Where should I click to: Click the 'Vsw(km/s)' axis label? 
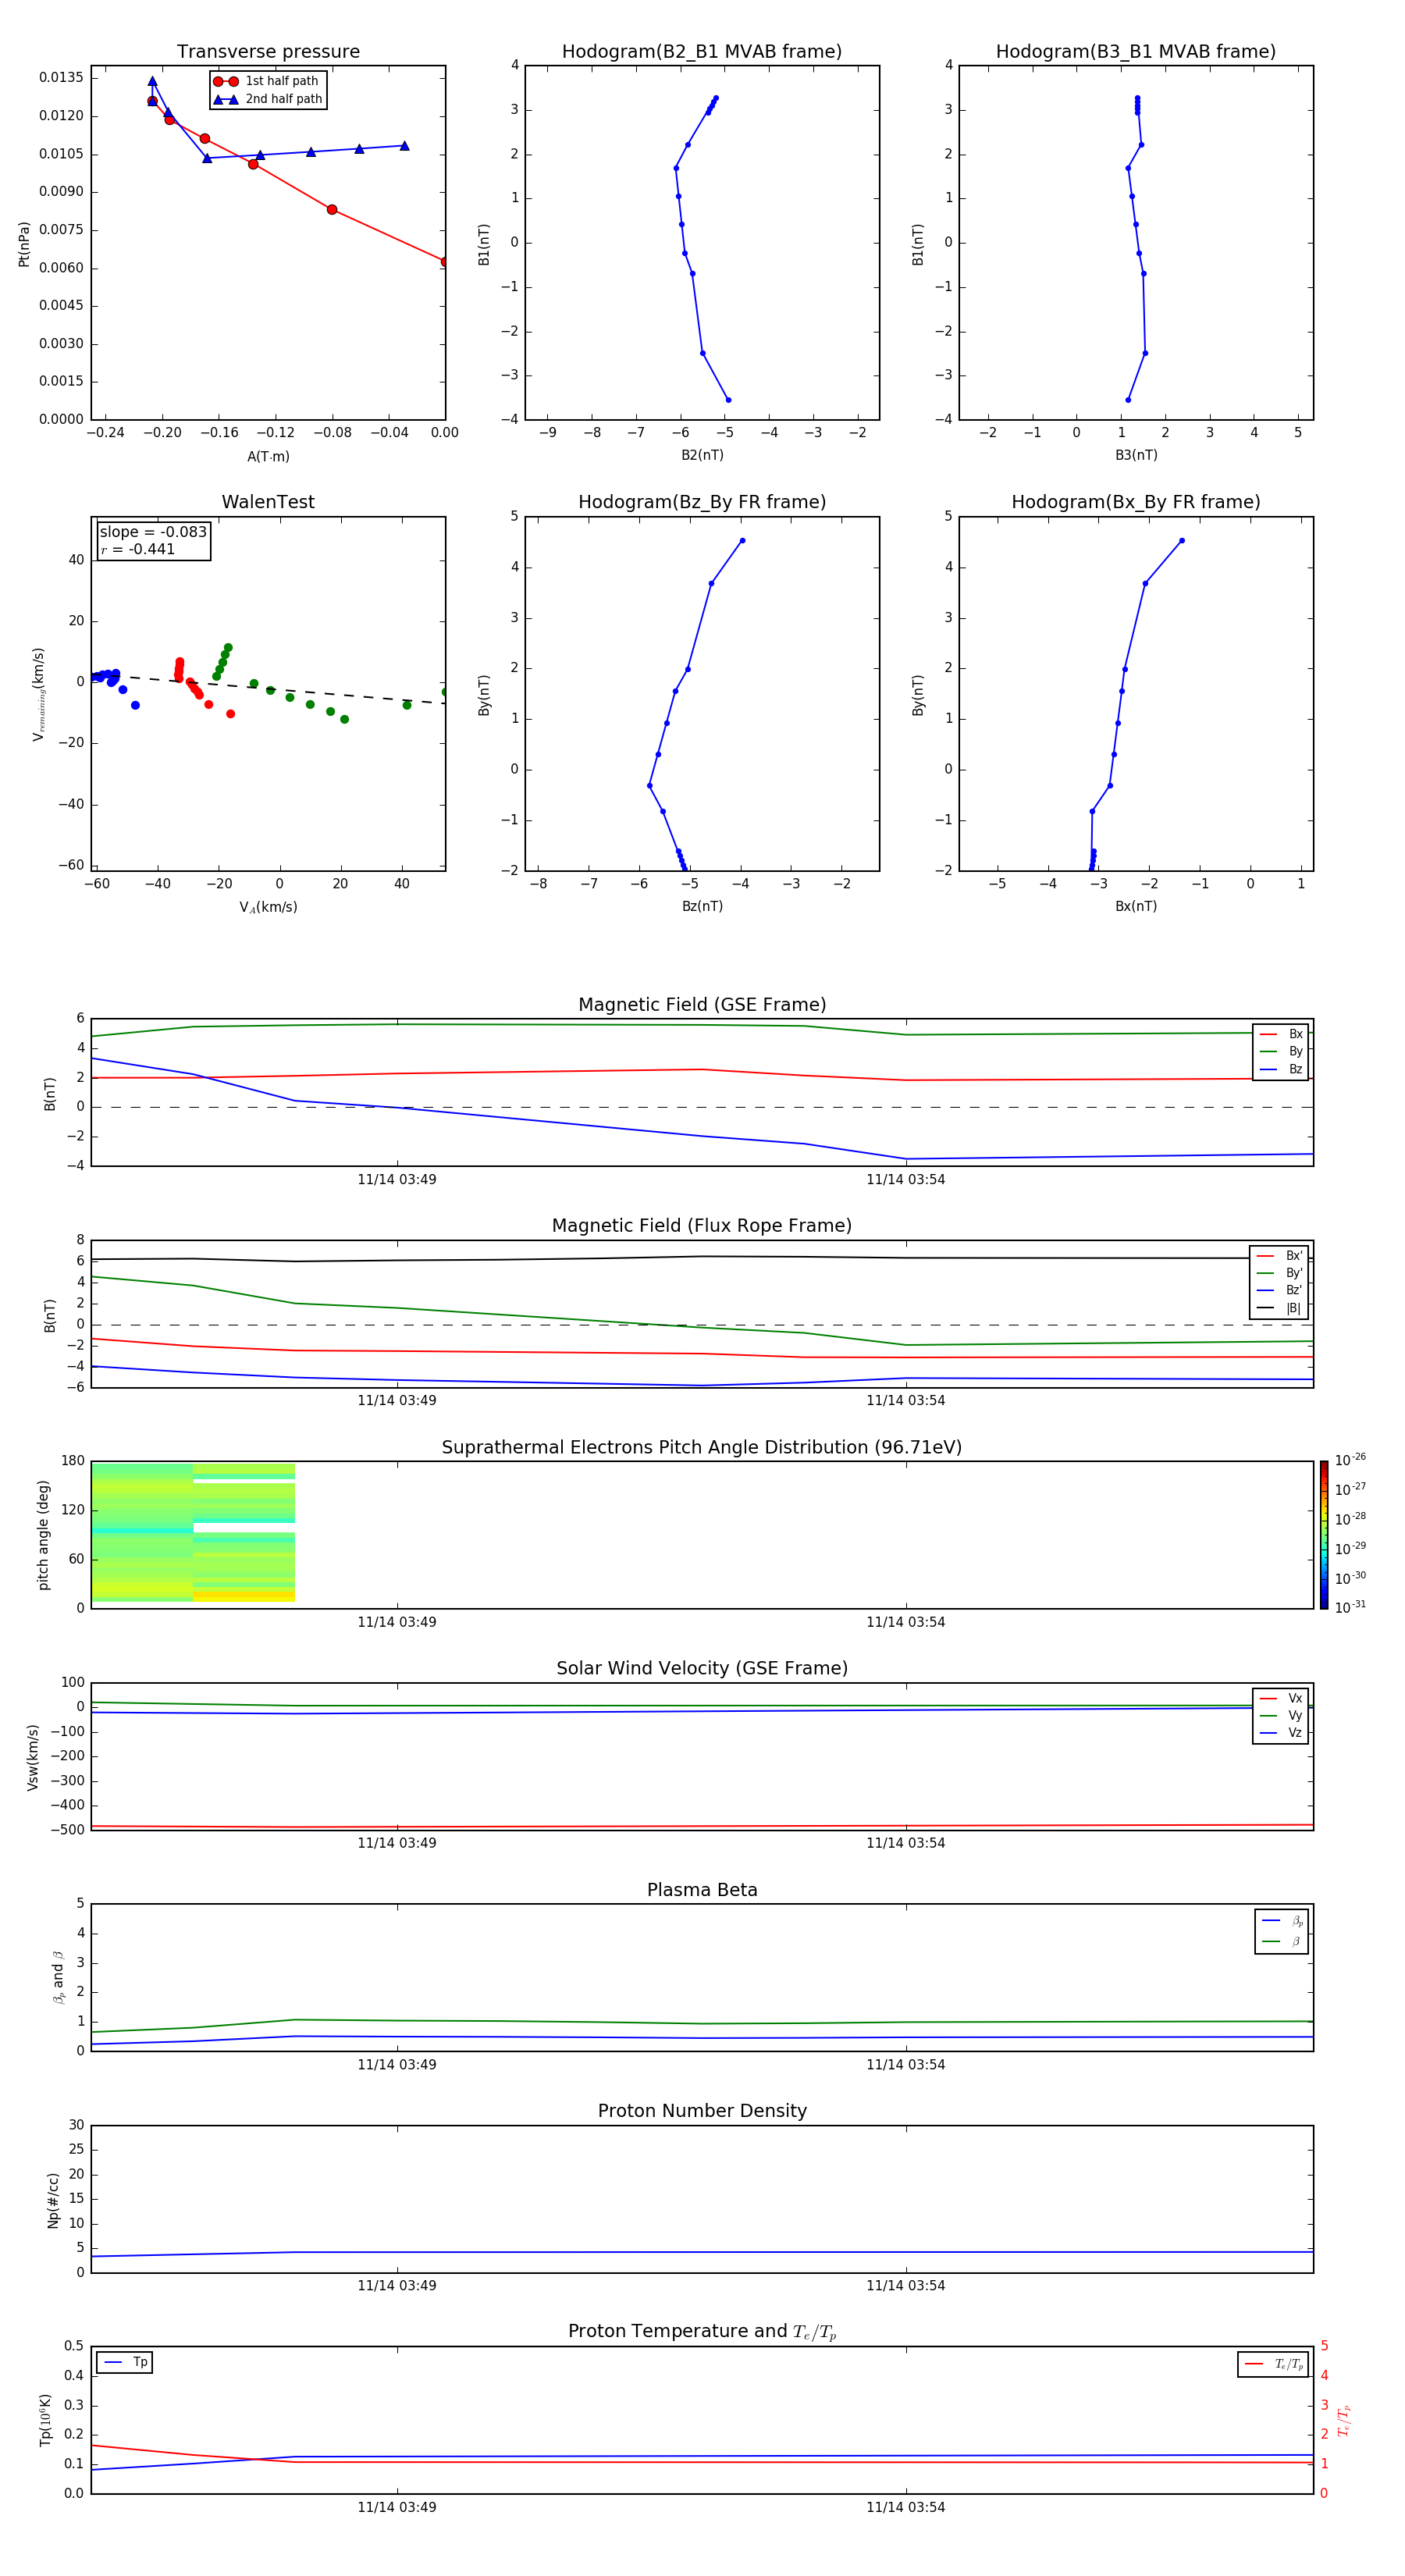33,1757
